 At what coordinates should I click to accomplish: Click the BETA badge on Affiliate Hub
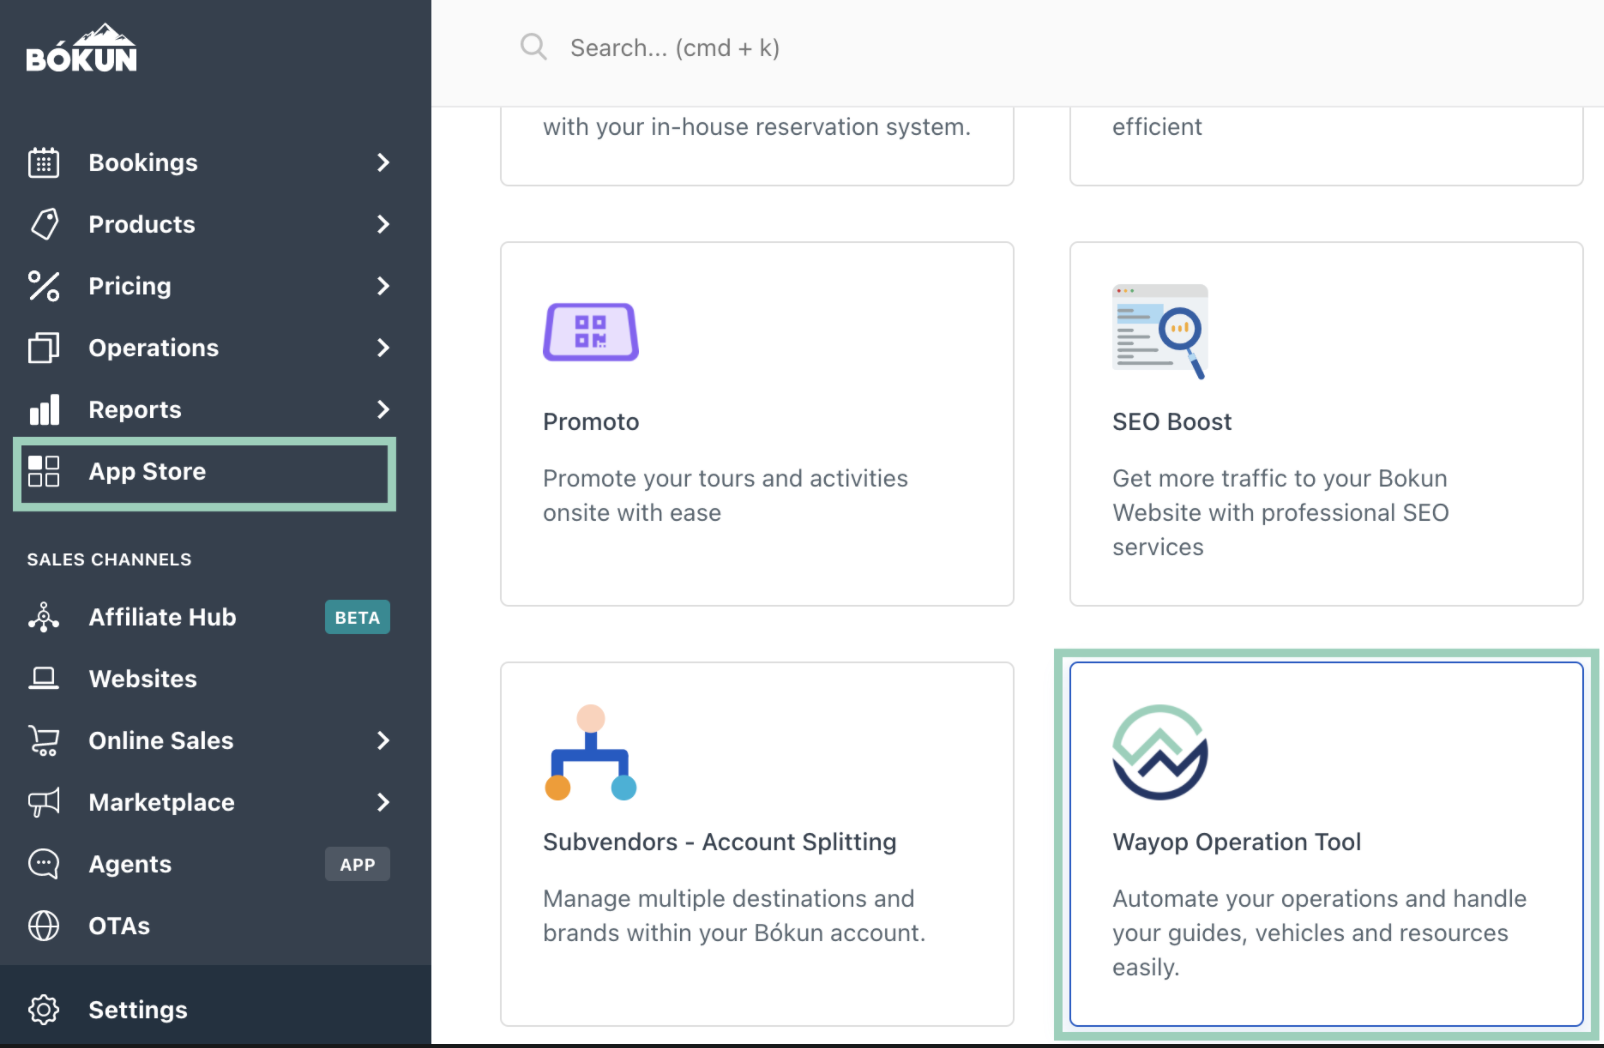[357, 617]
